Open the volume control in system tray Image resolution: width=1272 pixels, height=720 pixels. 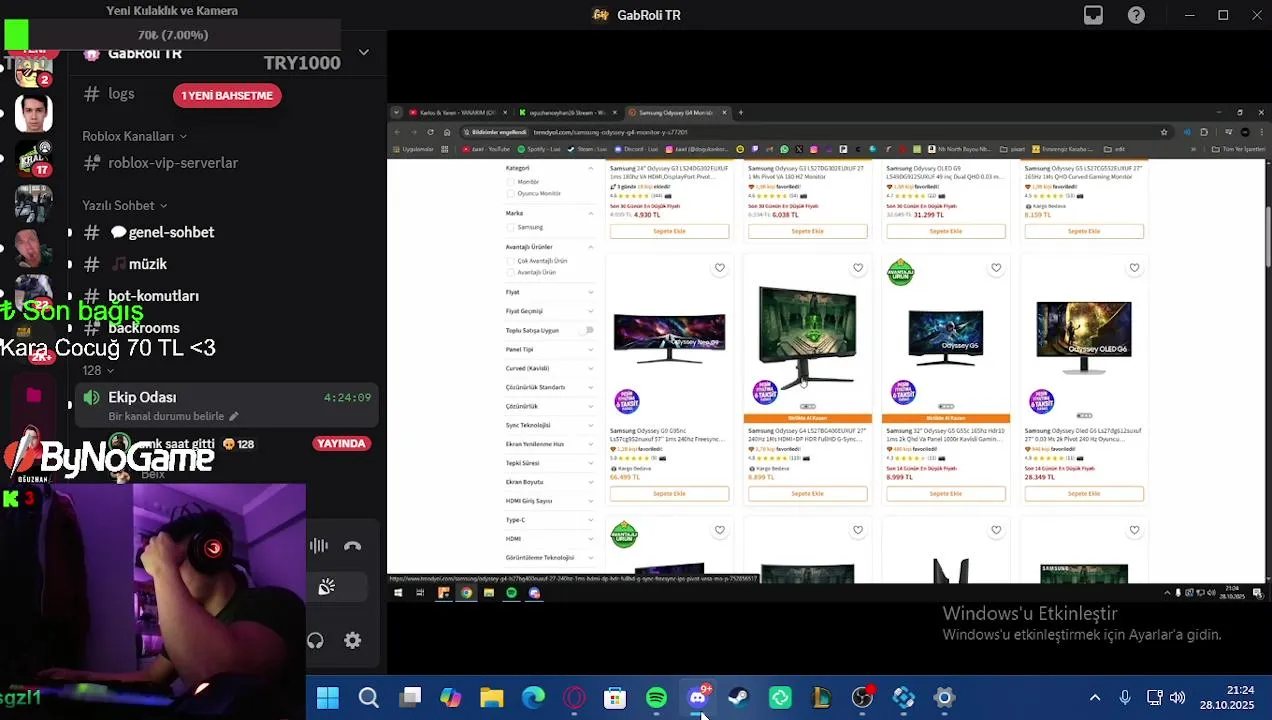point(1177,698)
